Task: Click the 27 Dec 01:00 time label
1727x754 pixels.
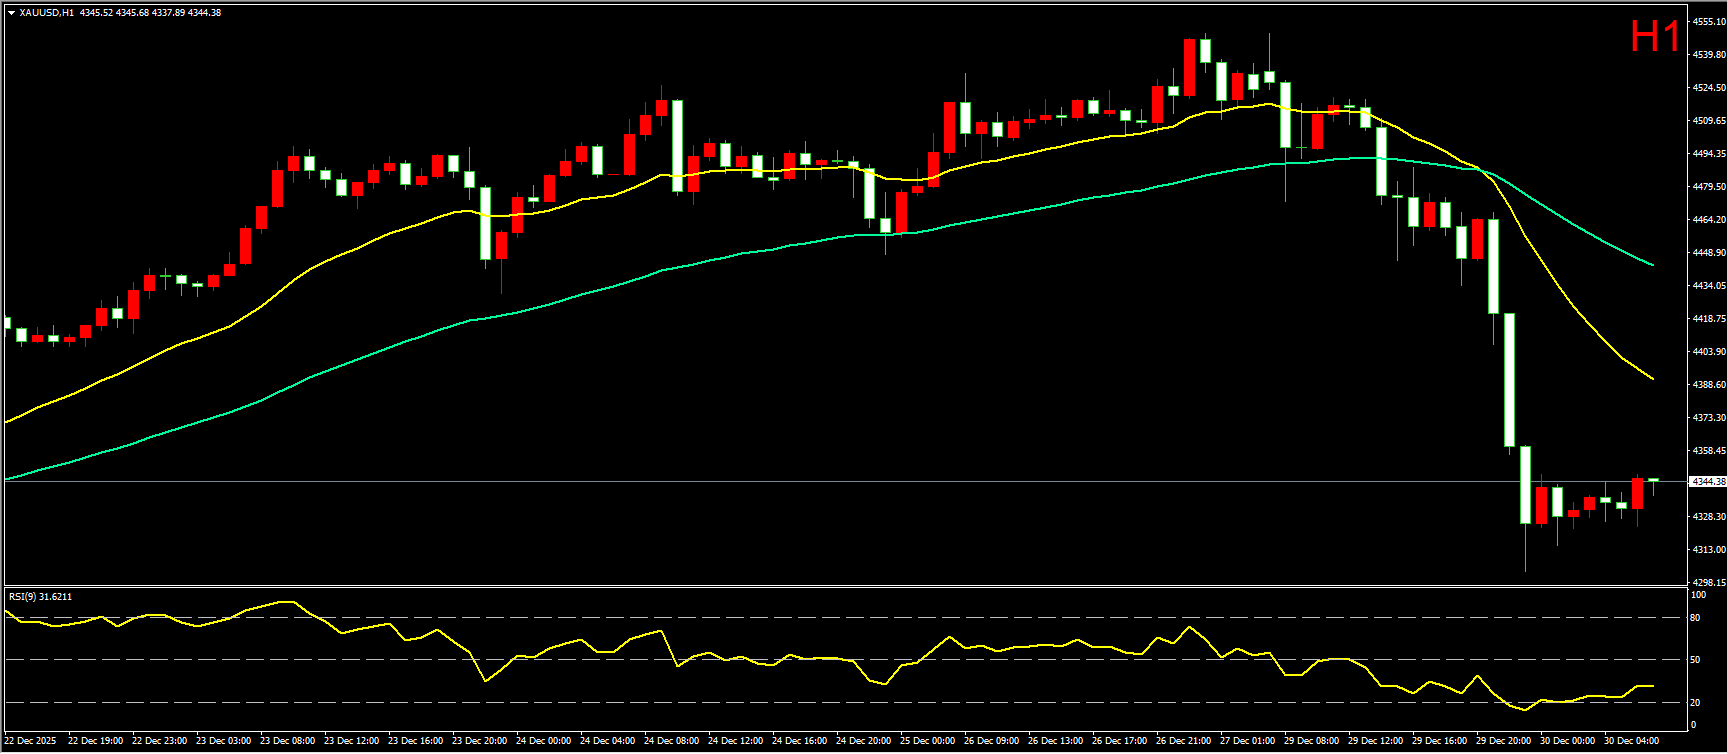Action: [1247, 741]
